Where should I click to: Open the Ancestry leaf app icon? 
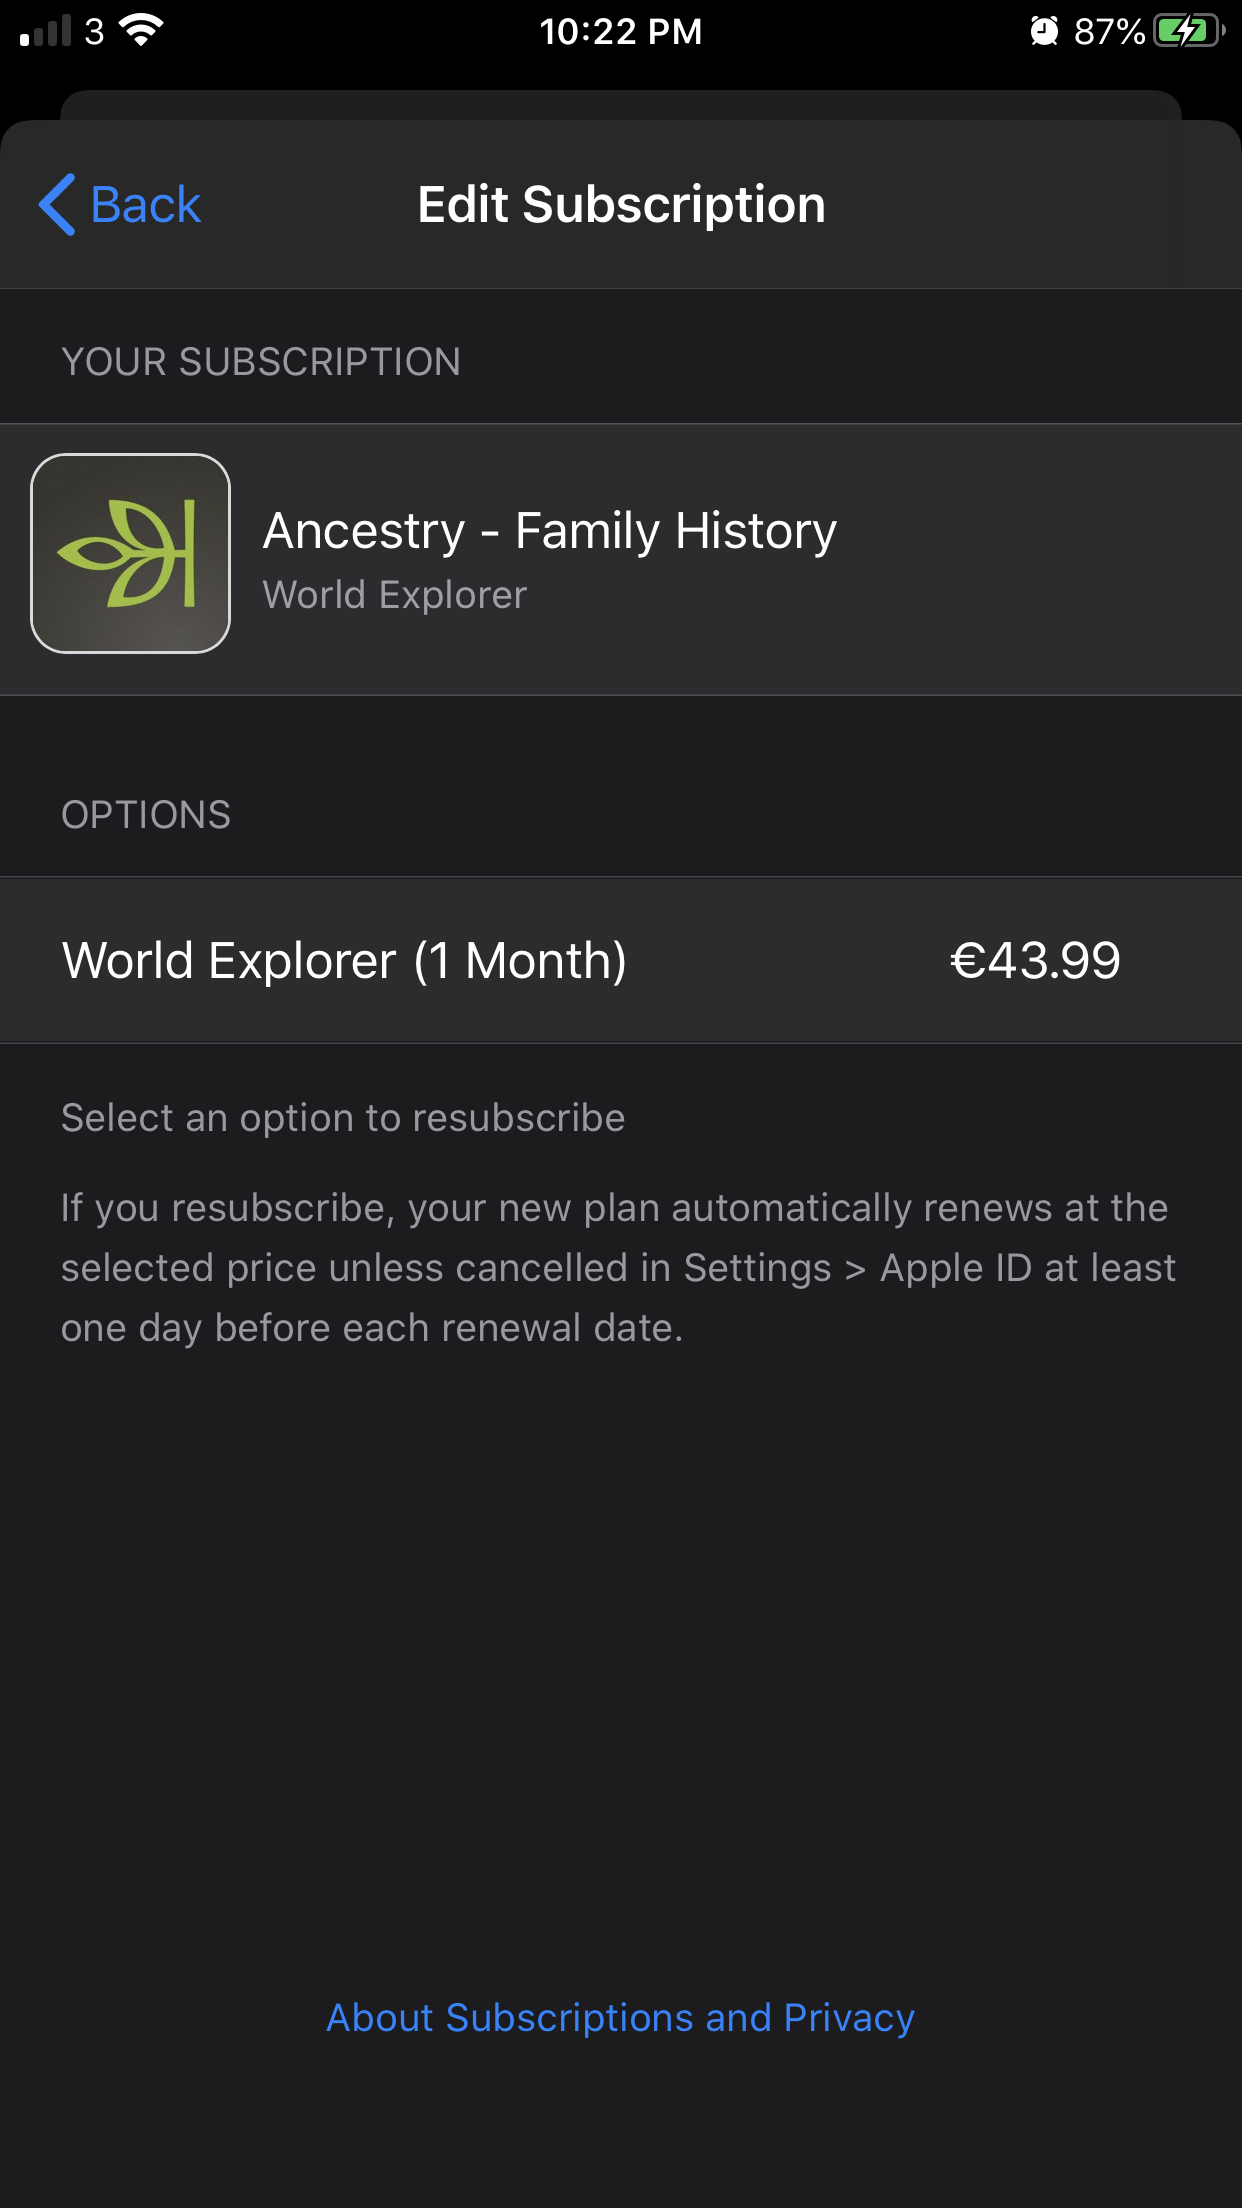coord(131,554)
